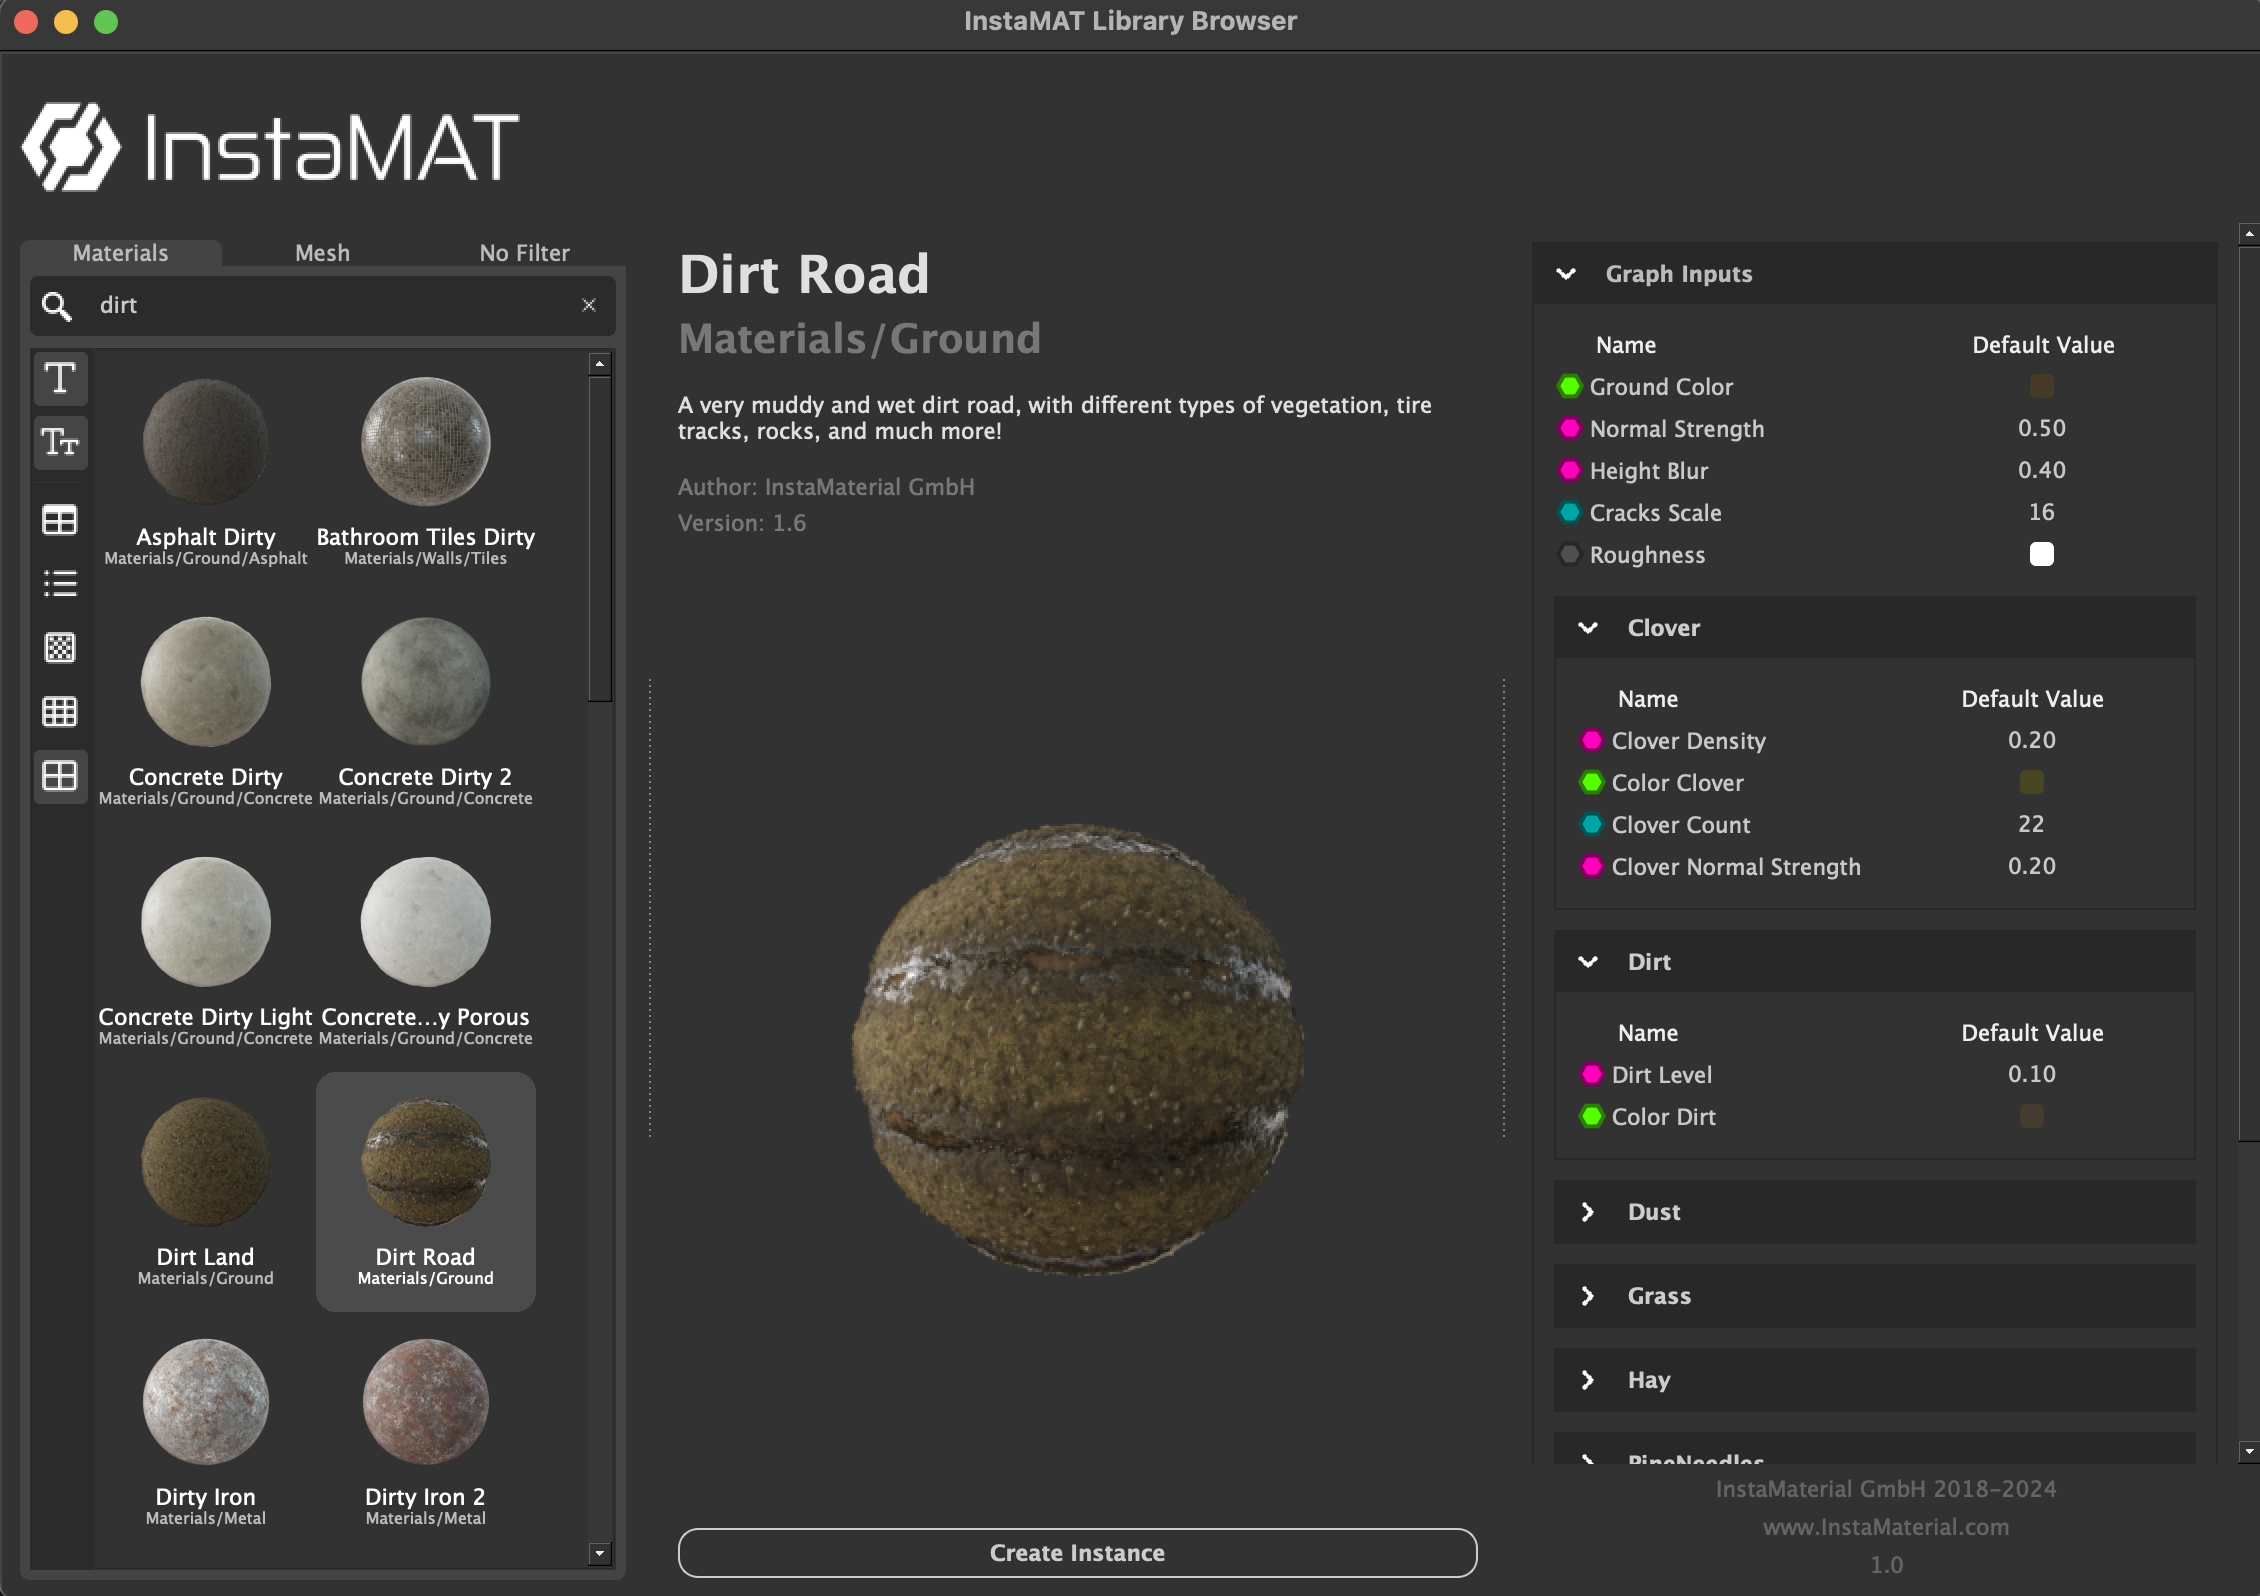Screen dimensions: 2260x1596
Task: Select the Concrete Dirty 2 material
Action: [426, 712]
